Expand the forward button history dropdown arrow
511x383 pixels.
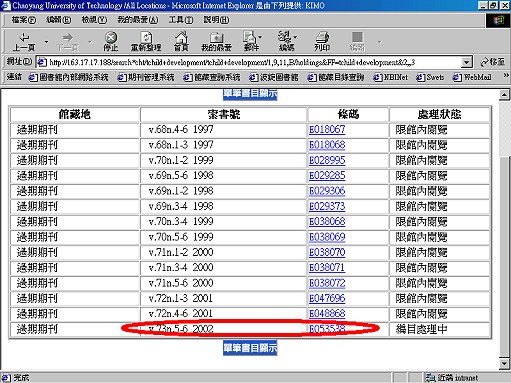90,42
